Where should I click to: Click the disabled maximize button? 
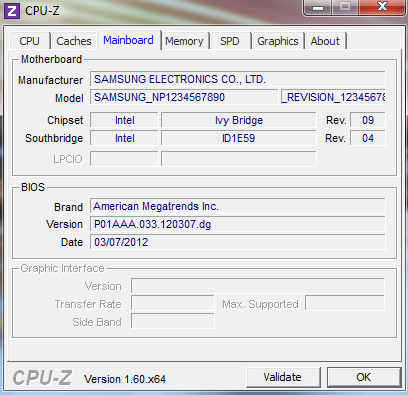pos(345,7)
